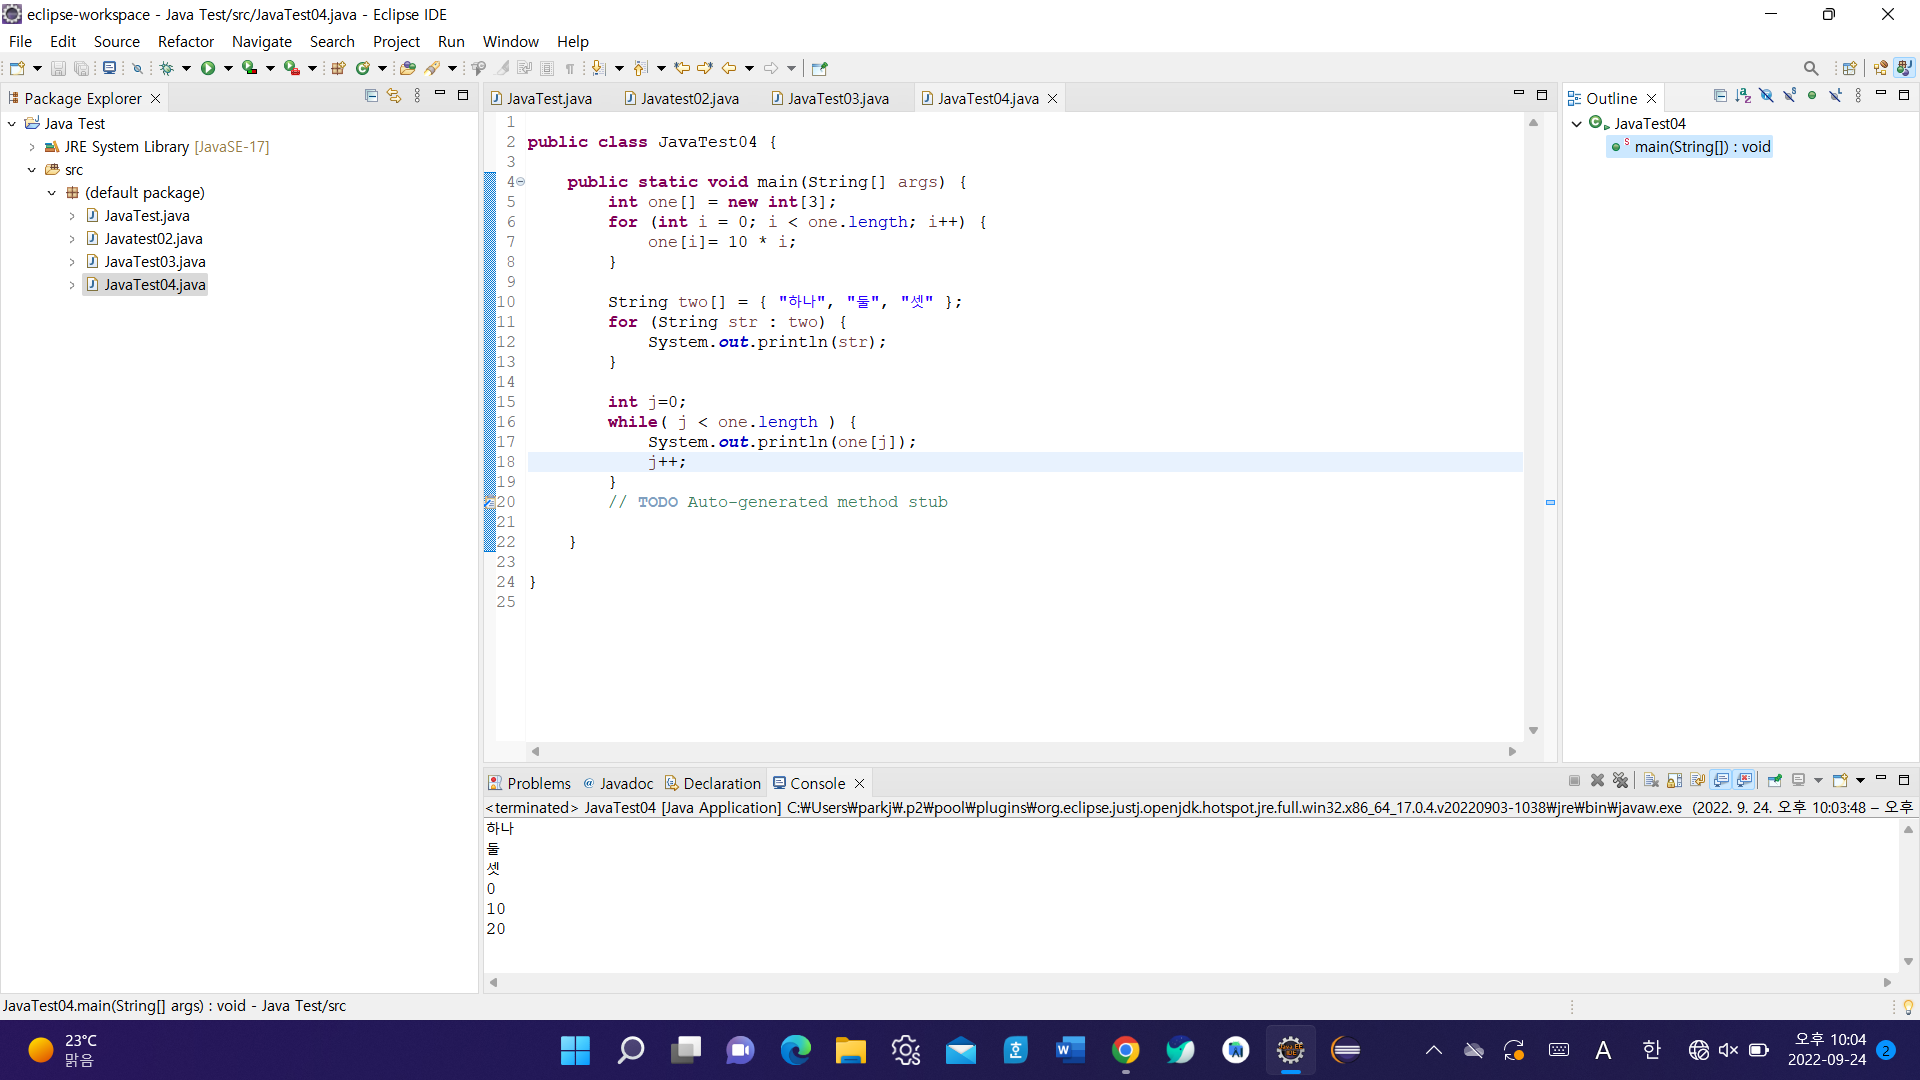Toggle Link with Editor in Package Explorer
The height and width of the screenshot is (1080, 1920).
click(394, 96)
